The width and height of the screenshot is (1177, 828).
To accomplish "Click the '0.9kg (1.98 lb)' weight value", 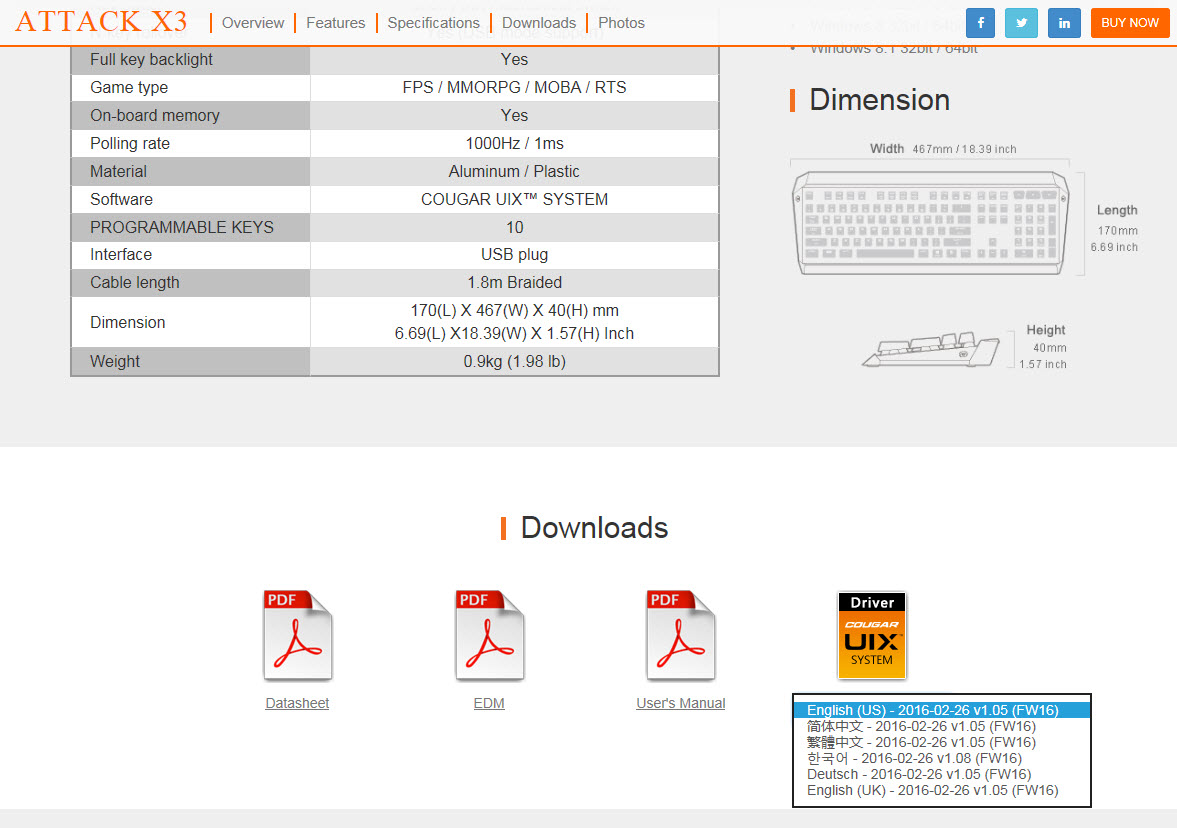I will tap(514, 362).
